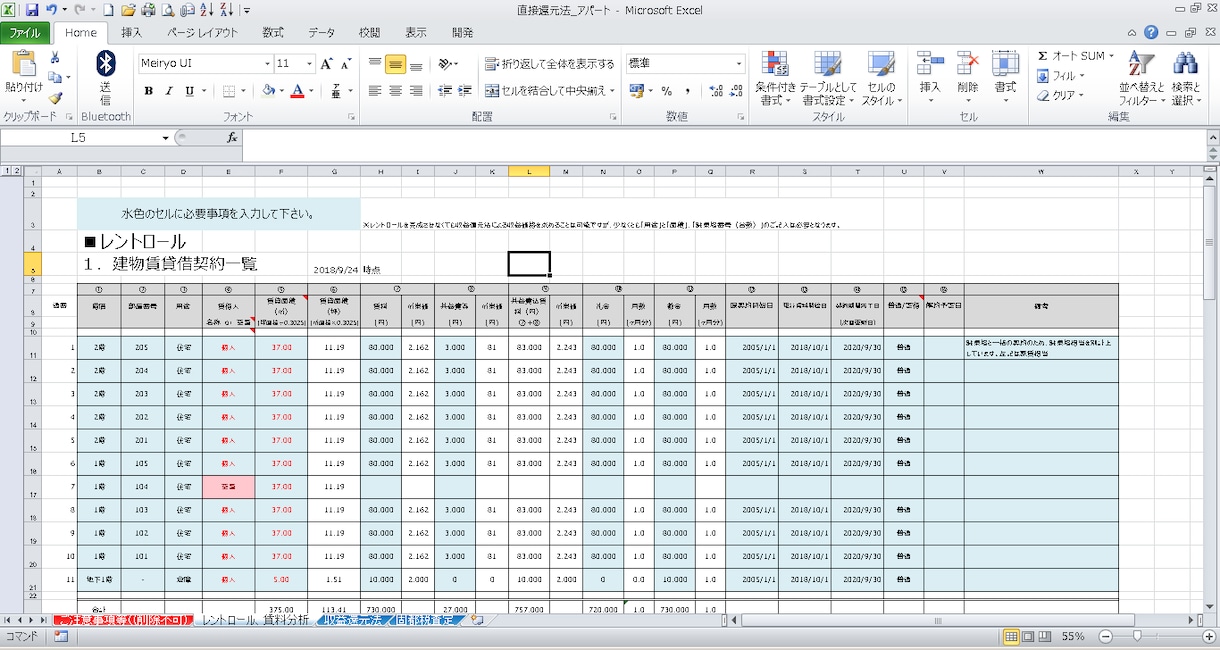Open the Meiryo UI font name dropdown
The image size is (1220, 650).
tap(267, 64)
